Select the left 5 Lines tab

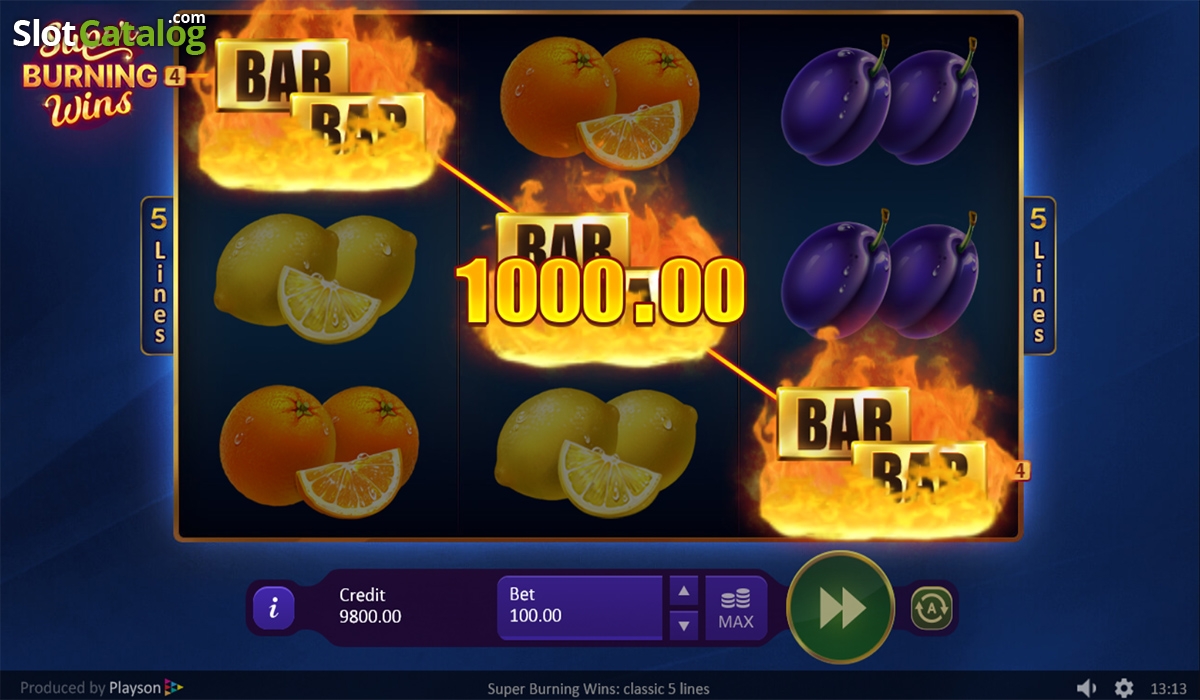pyautogui.click(x=159, y=275)
